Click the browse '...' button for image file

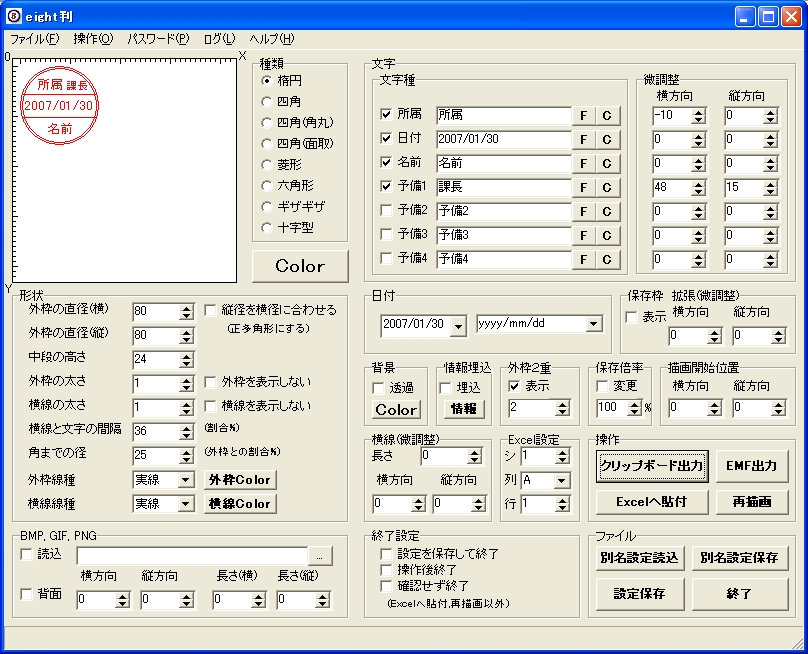(x=319, y=557)
